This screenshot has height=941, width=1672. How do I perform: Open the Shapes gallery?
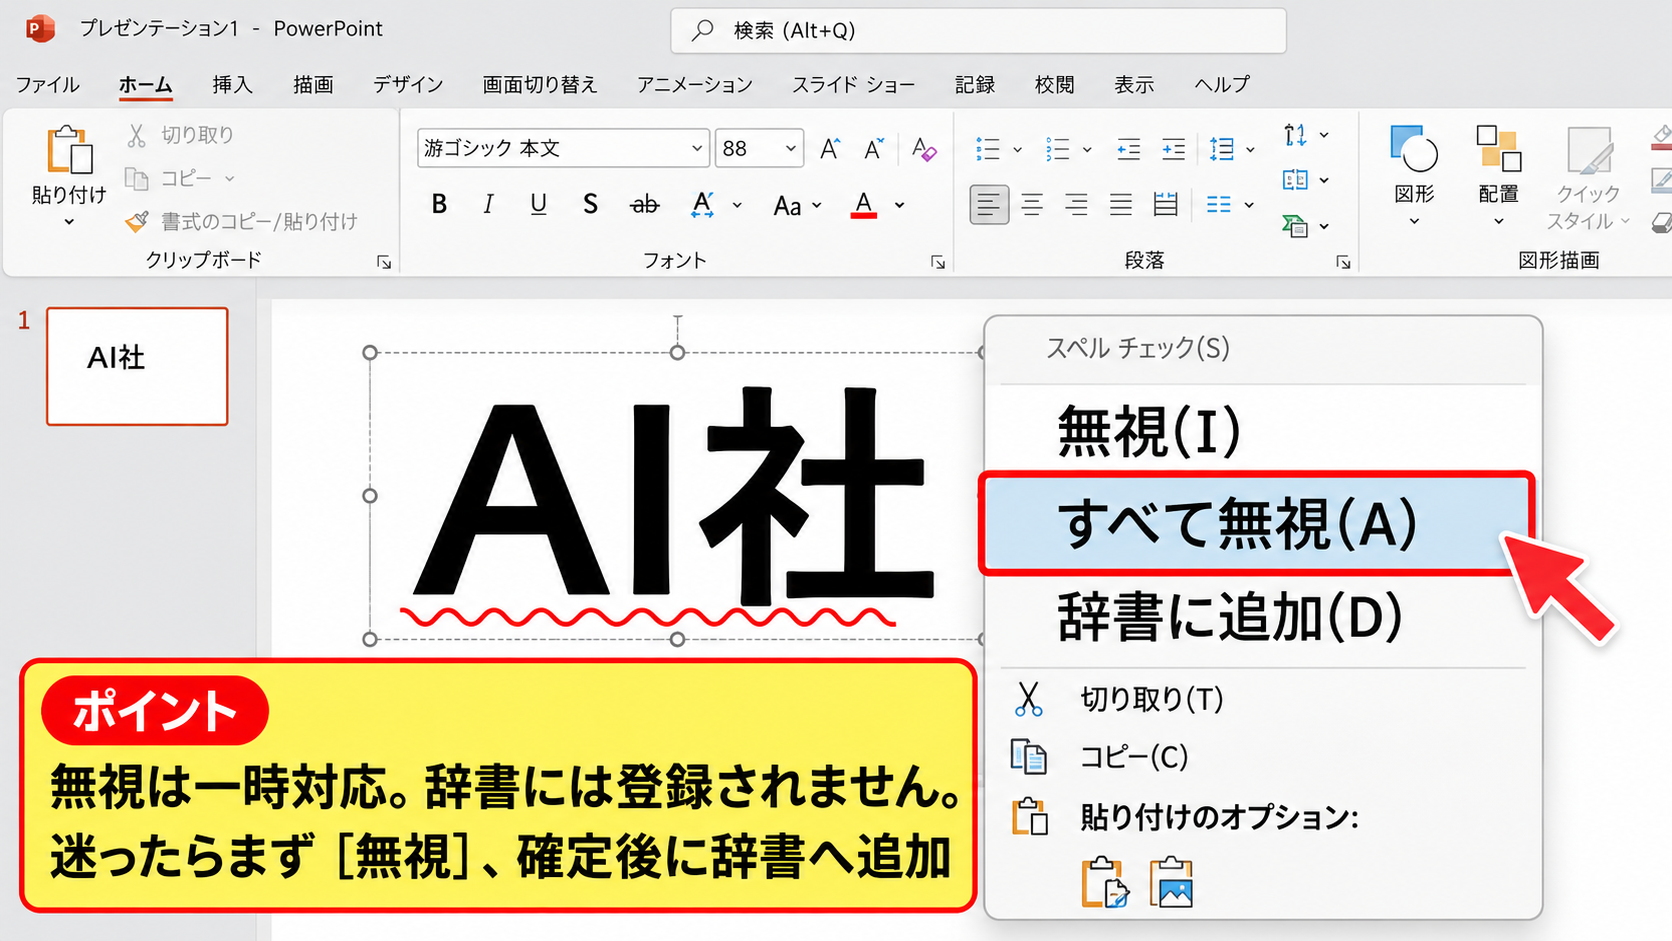(x=1414, y=174)
